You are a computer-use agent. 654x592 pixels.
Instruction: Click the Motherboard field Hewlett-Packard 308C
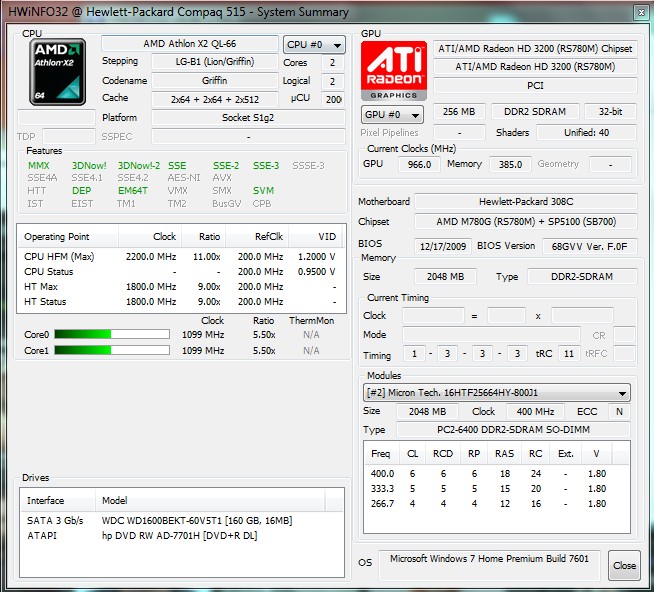point(526,202)
